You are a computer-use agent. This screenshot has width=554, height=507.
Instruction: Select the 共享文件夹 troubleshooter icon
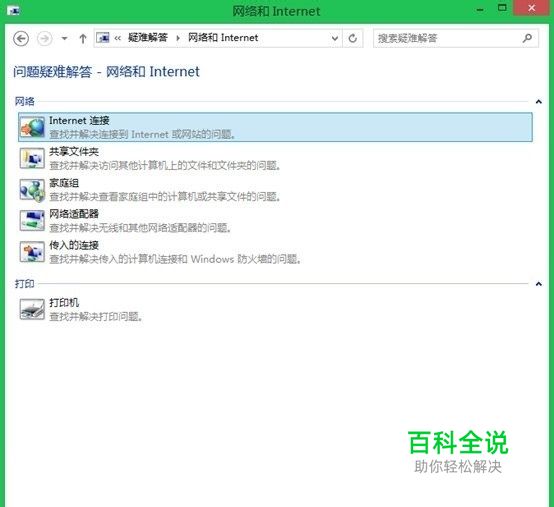(x=33, y=159)
